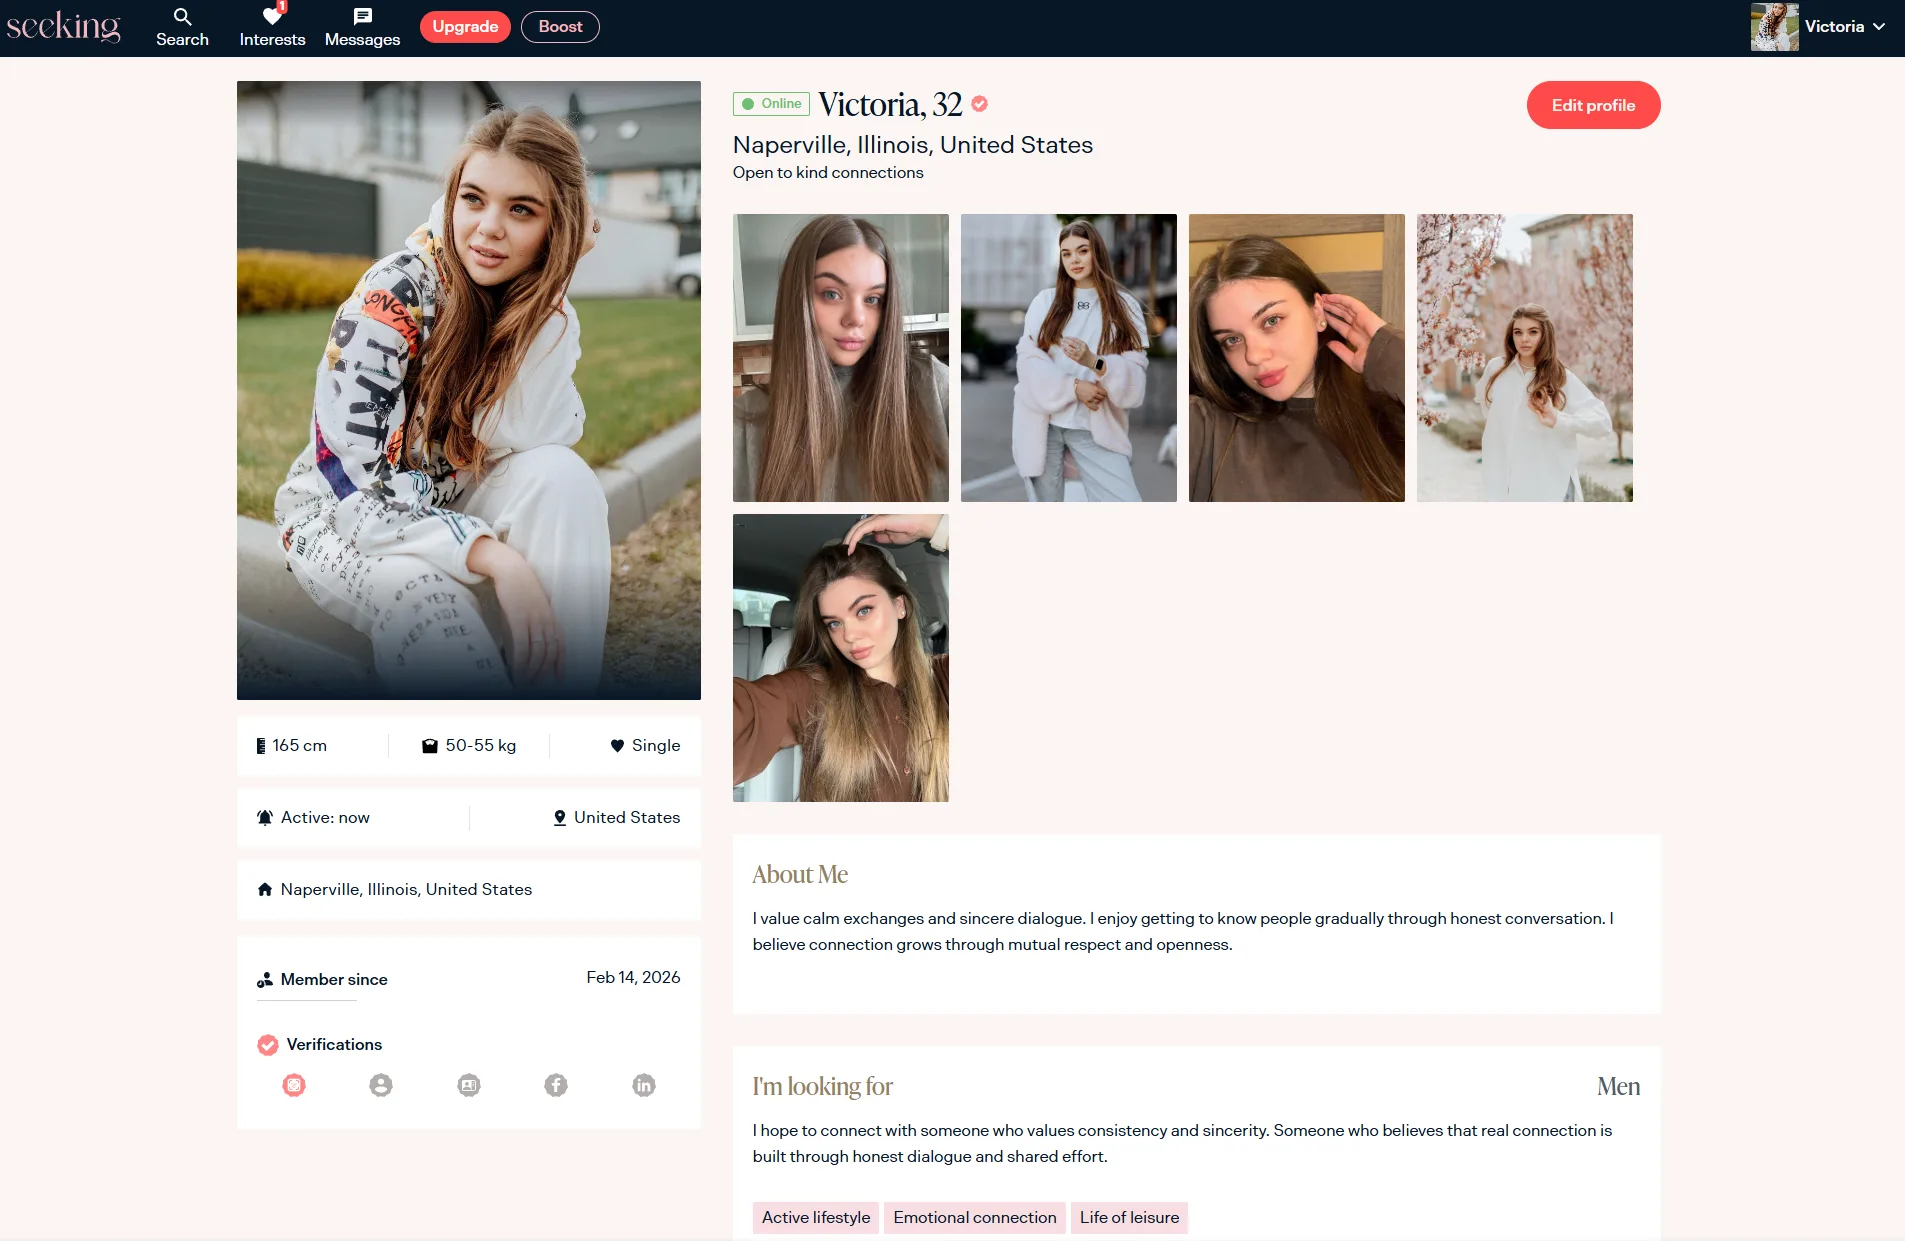Open the car selfie gallery thumbnail
1905x1241 pixels.
(841, 658)
